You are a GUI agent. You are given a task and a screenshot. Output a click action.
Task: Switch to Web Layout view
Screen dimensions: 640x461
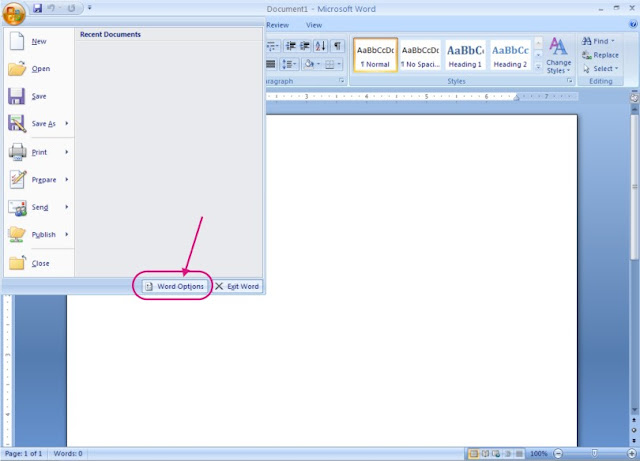(496, 454)
